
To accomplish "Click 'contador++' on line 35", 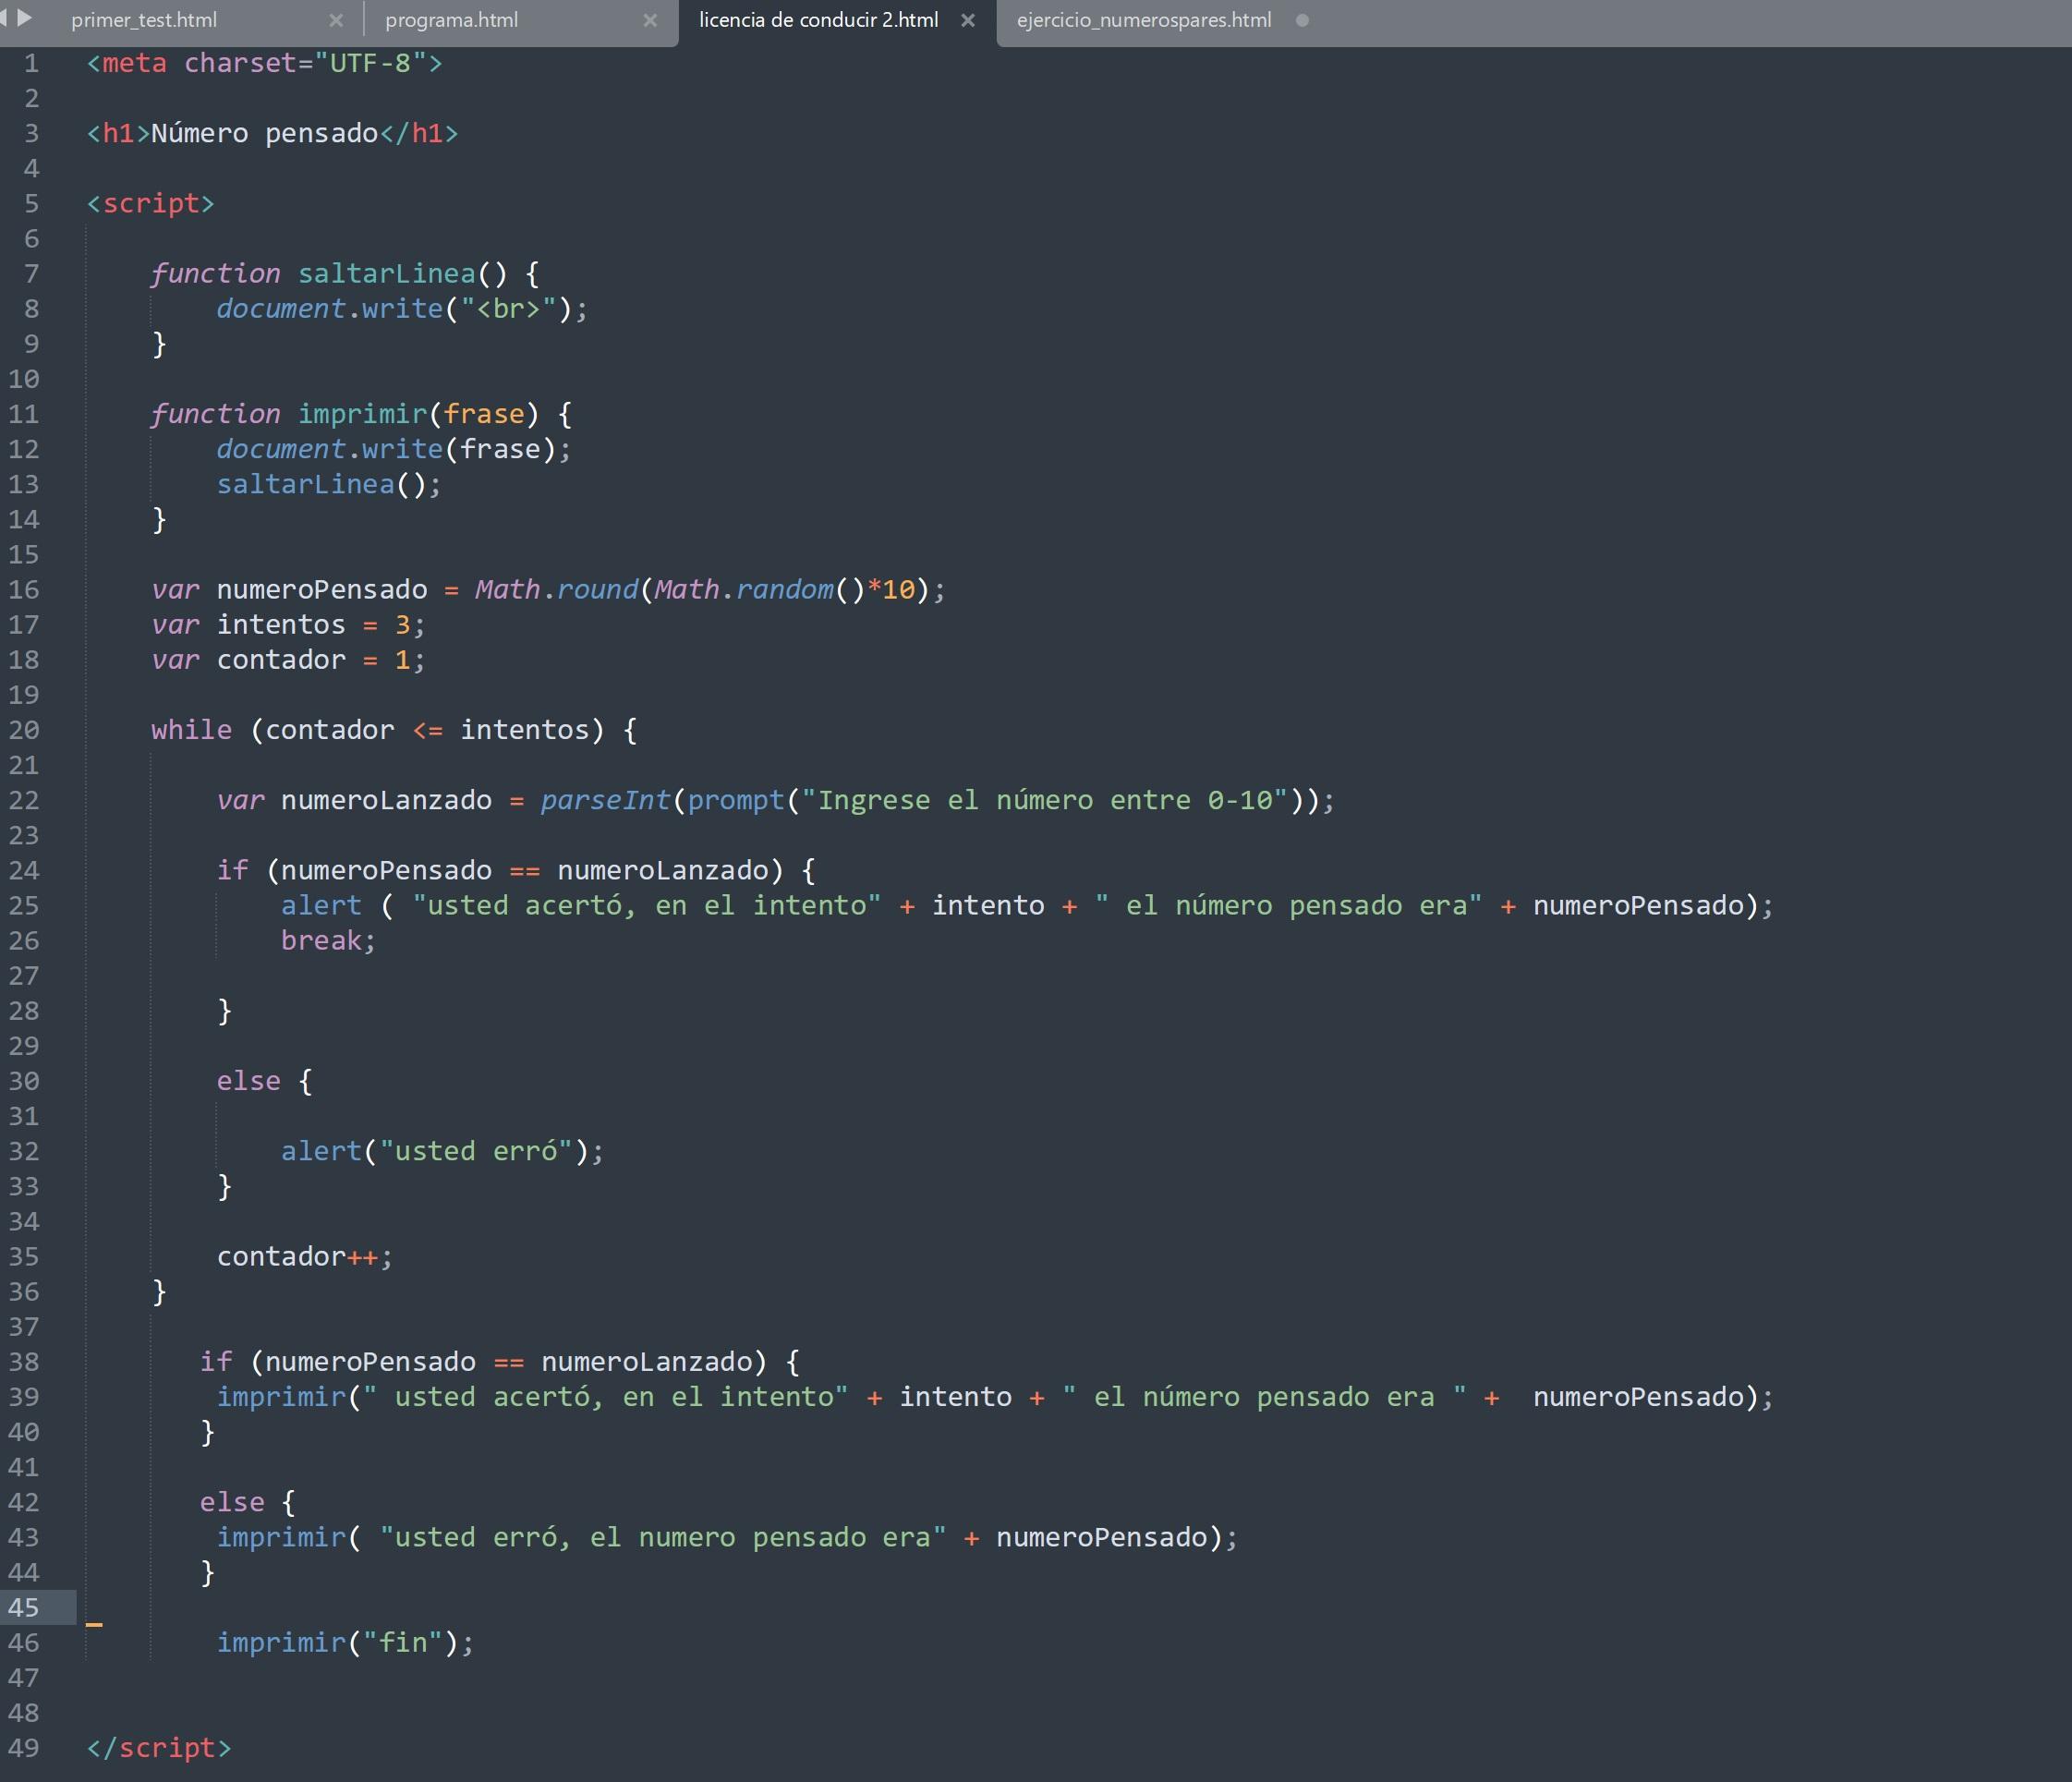I will 298,1256.
